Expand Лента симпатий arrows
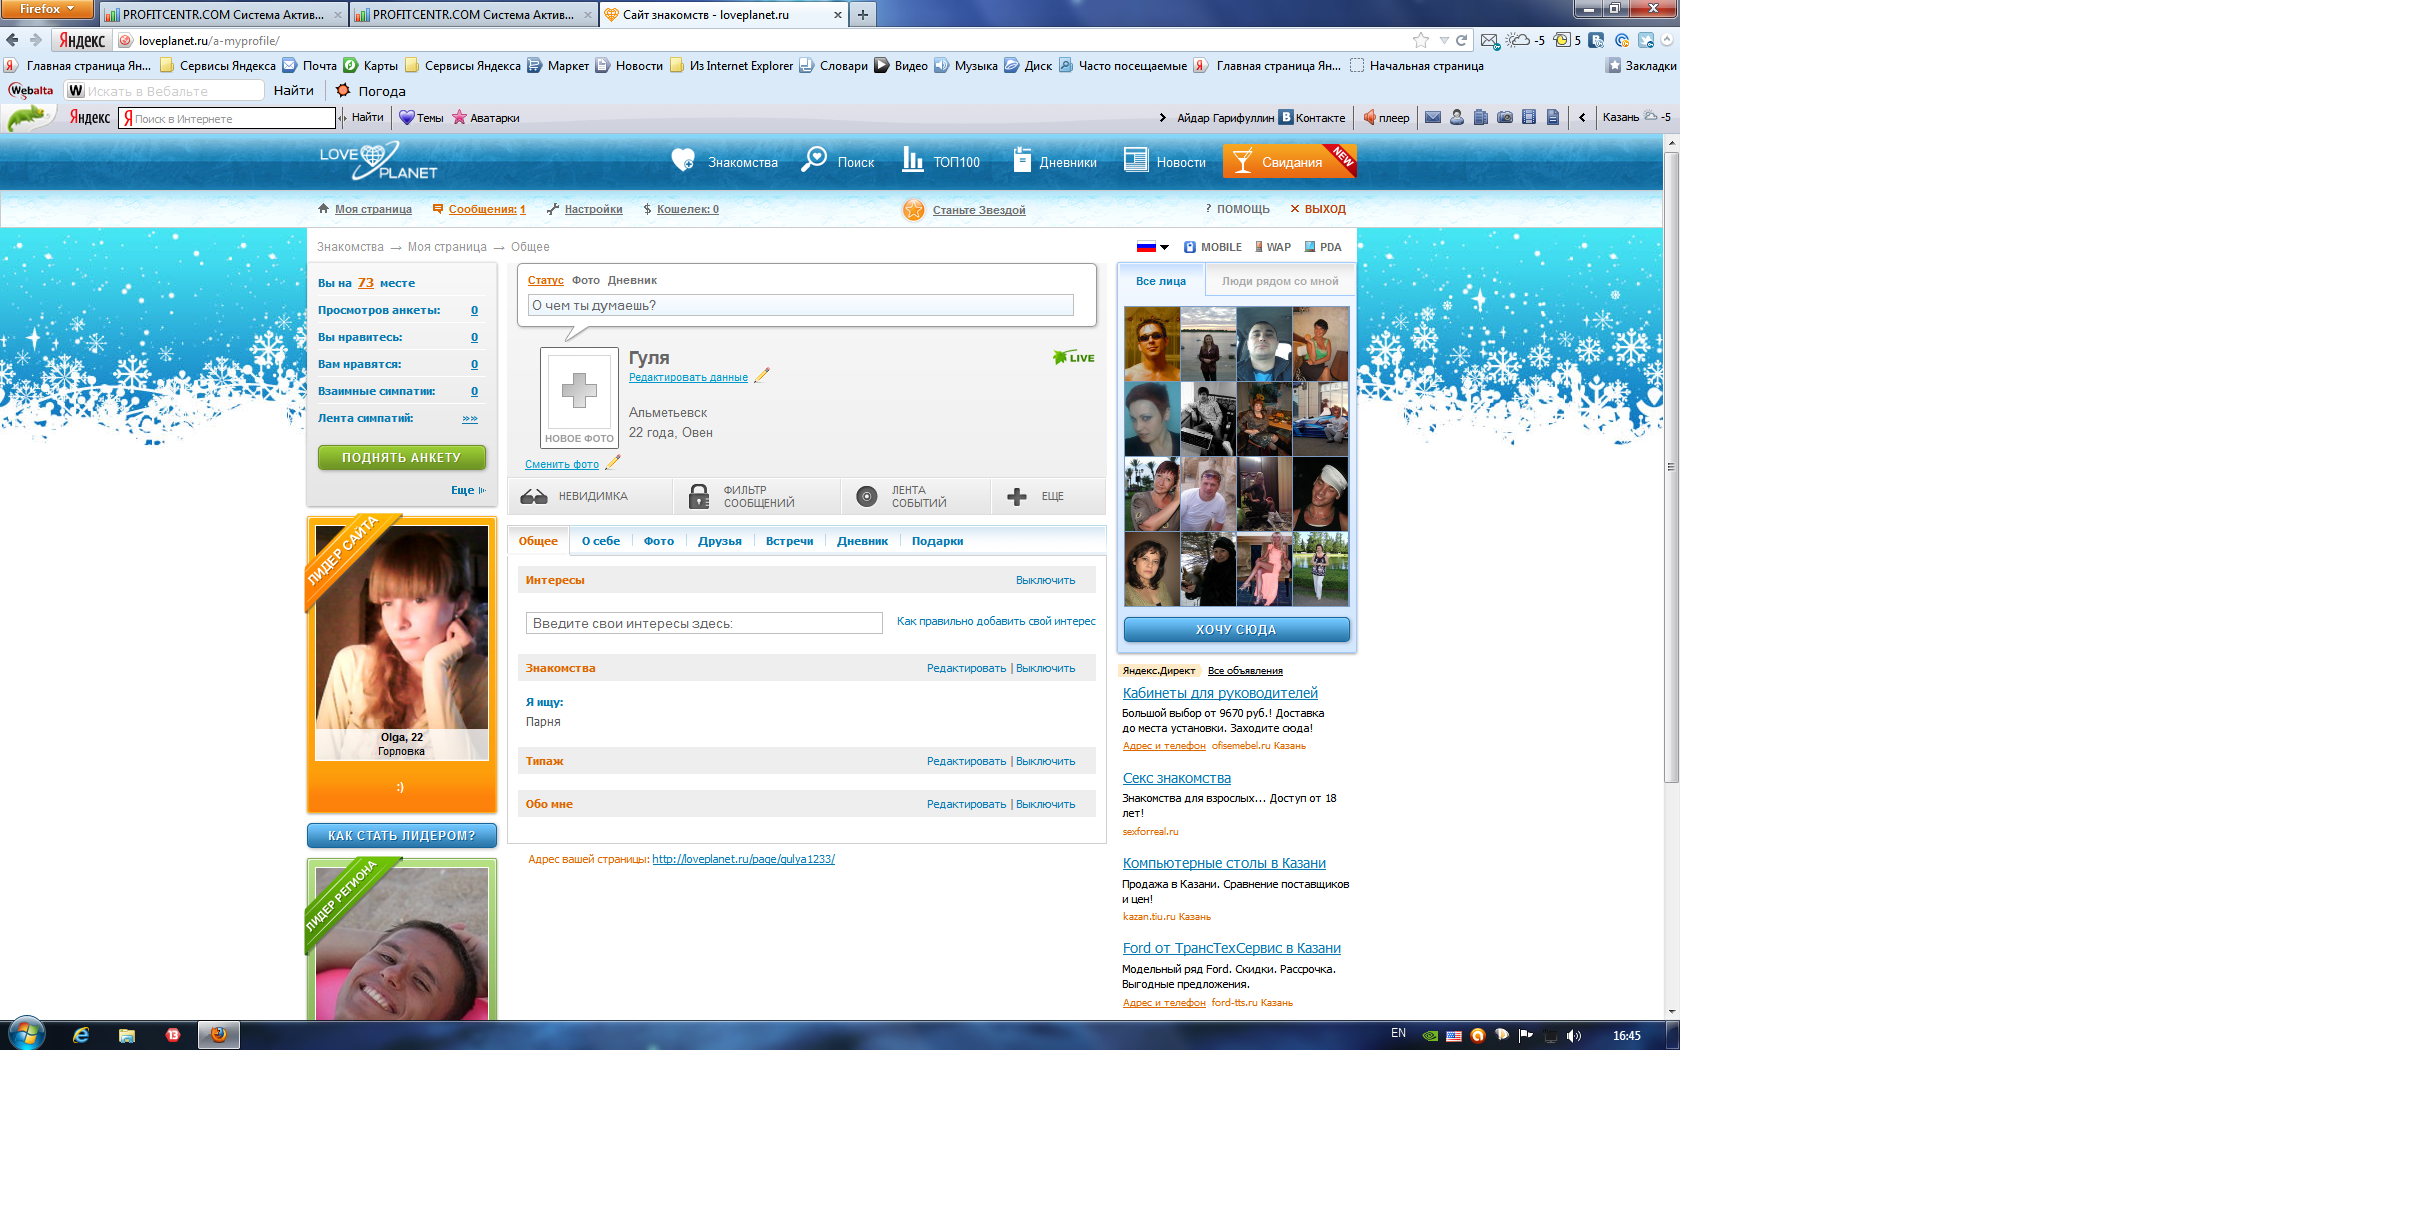The image size is (2424, 1212). (470, 418)
